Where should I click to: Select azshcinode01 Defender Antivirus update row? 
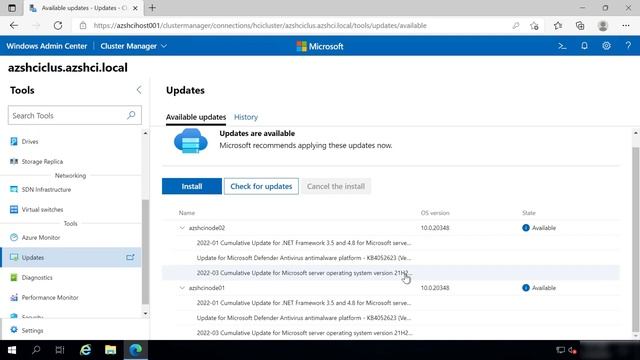[x=391, y=318]
